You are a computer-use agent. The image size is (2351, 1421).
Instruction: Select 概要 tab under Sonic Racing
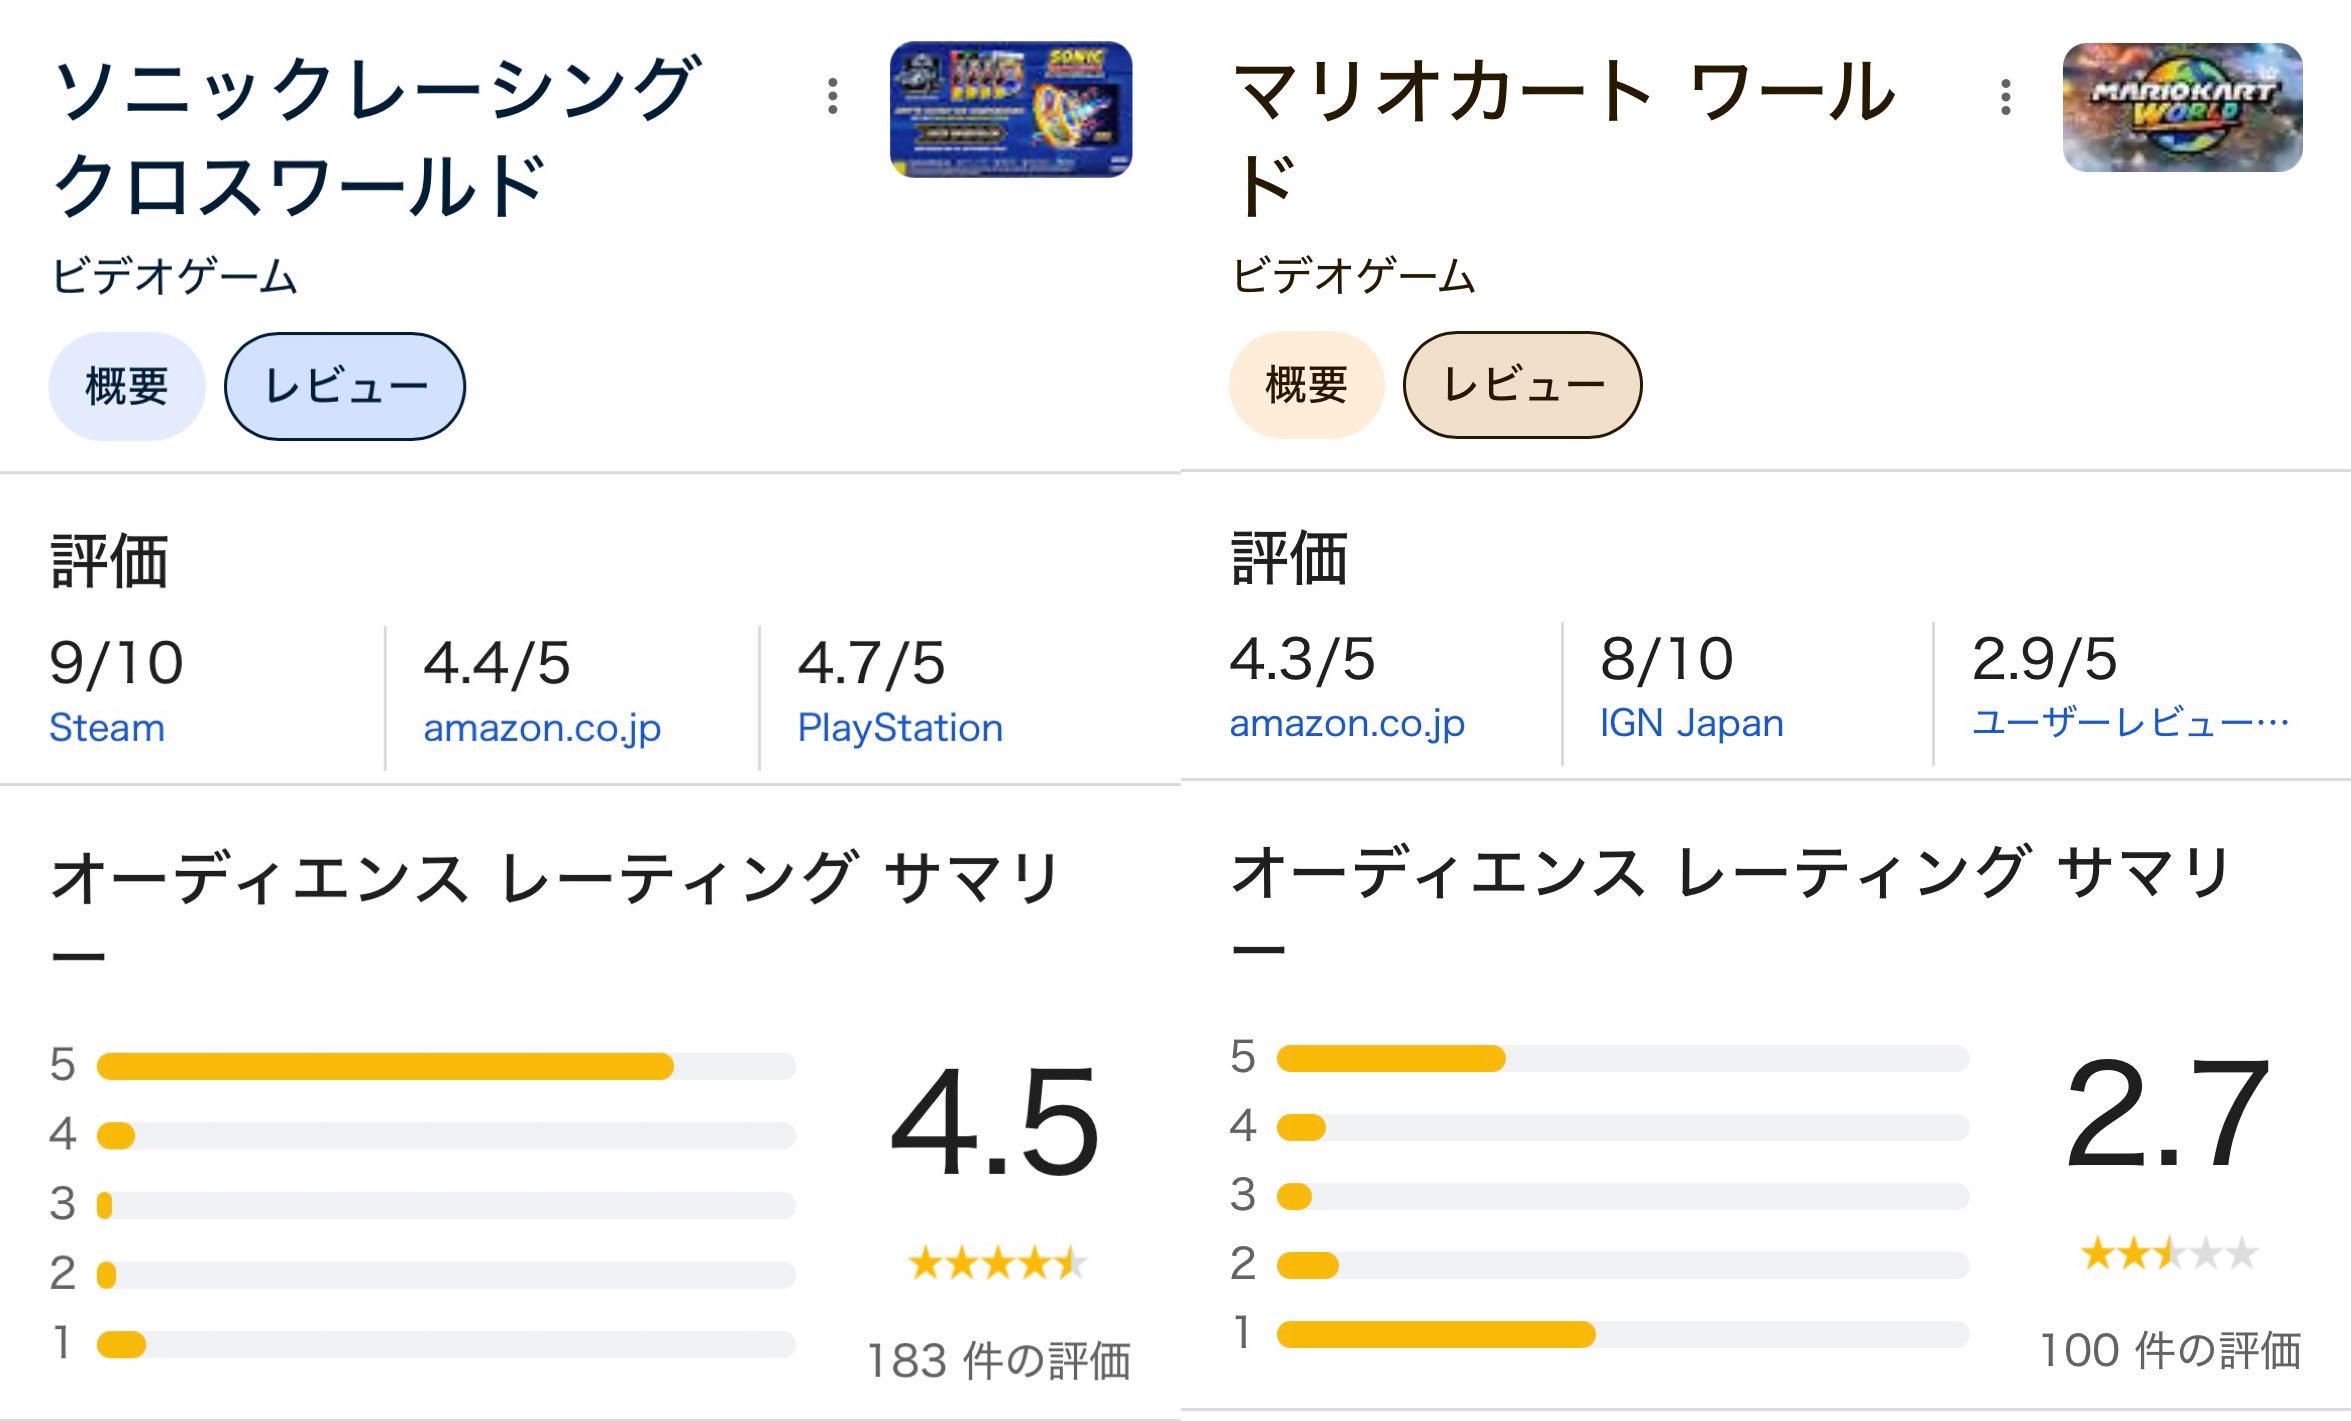pyautogui.click(x=127, y=386)
